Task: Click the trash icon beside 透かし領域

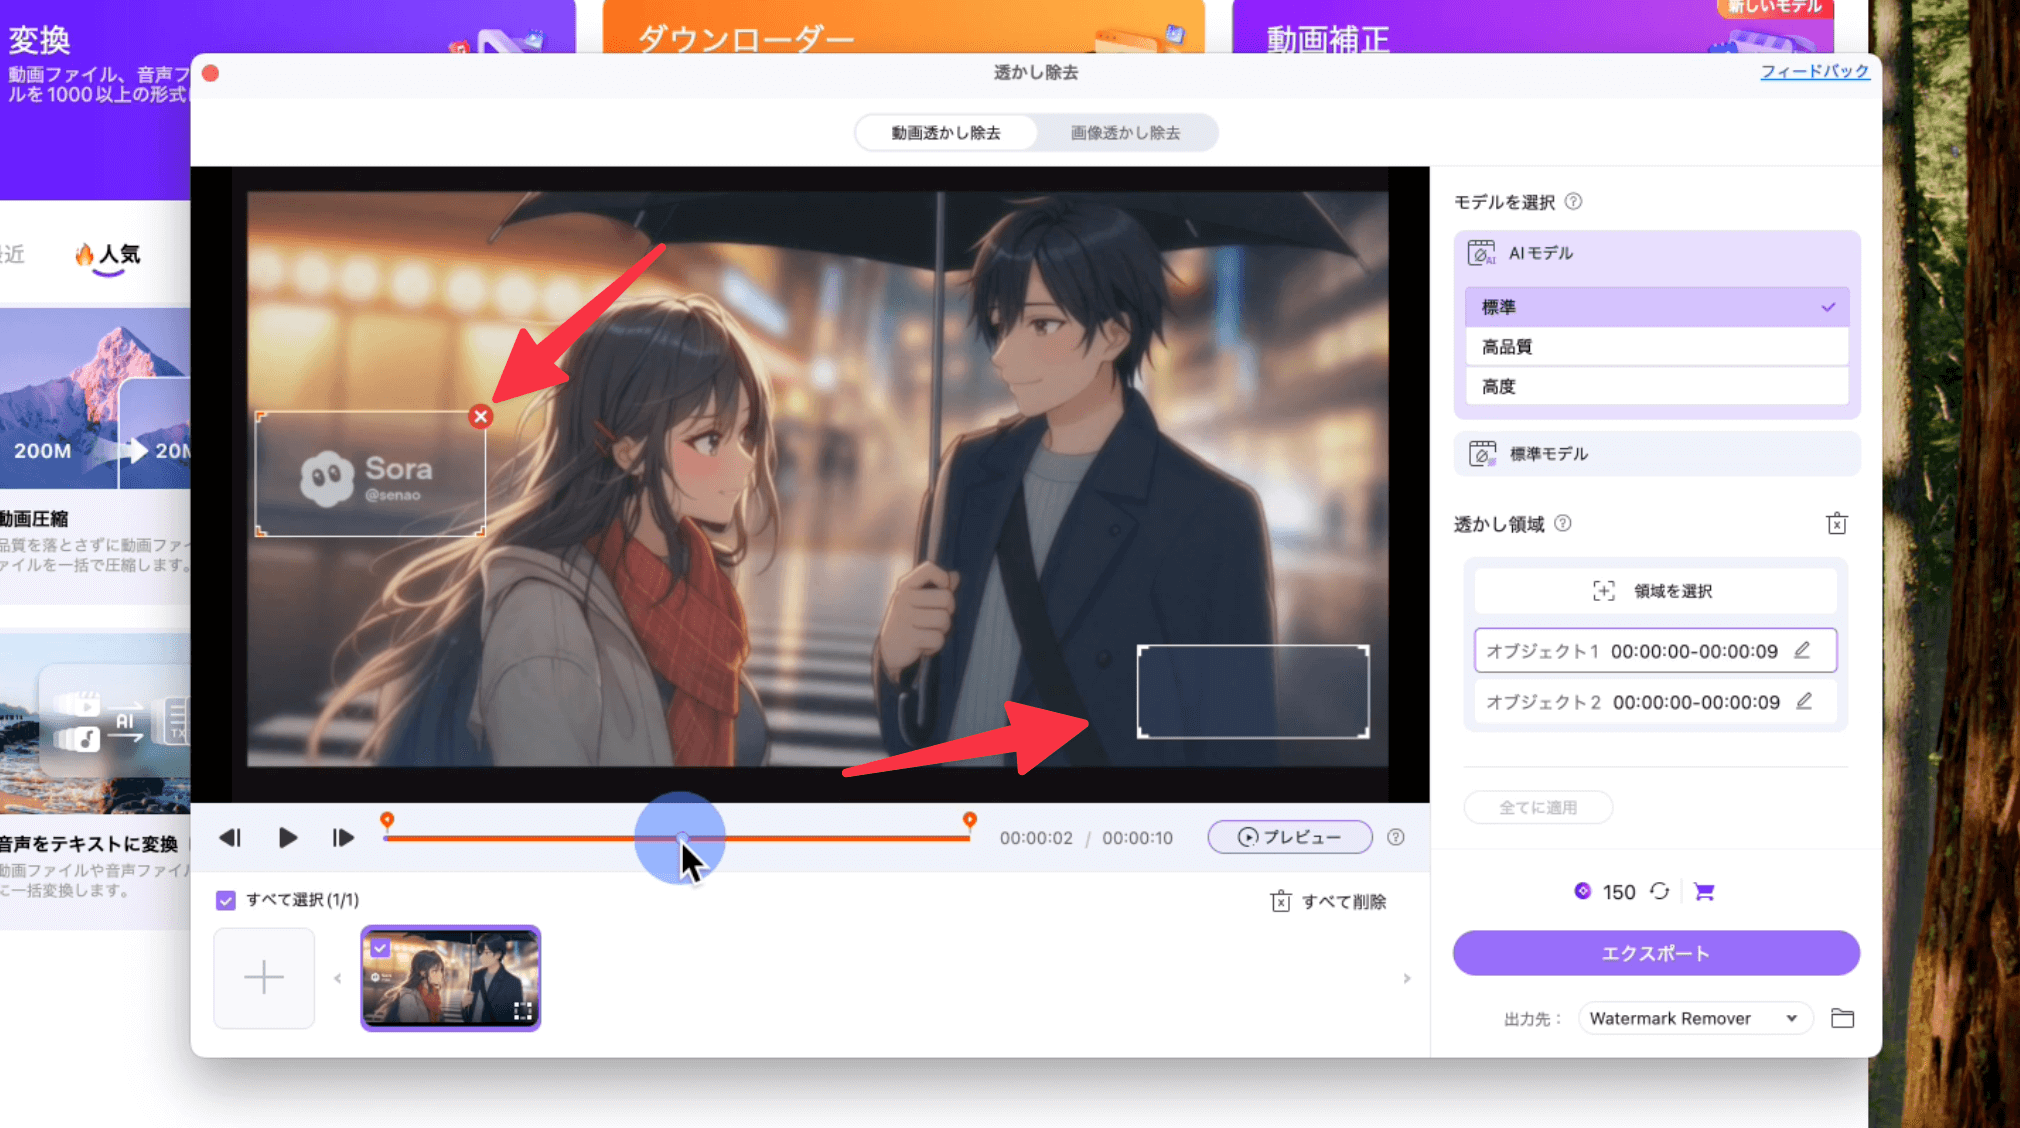Action: click(1836, 523)
